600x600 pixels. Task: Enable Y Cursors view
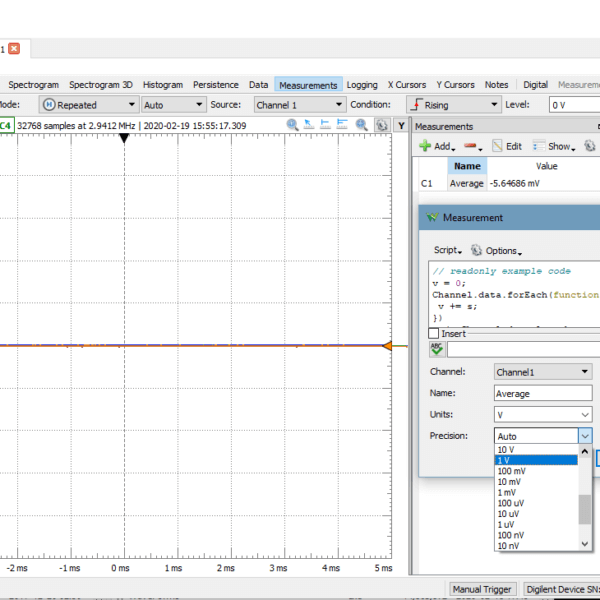click(x=455, y=85)
